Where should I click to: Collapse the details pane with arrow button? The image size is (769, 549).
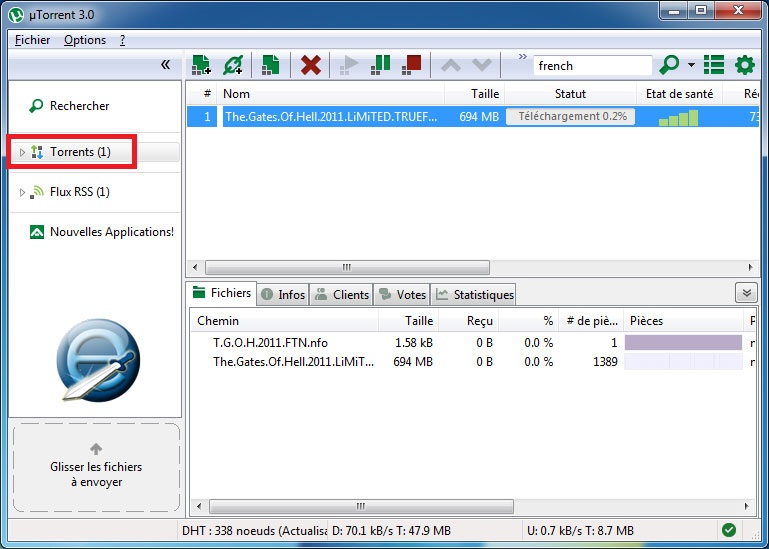pyautogui.click(x=746, y=293)
